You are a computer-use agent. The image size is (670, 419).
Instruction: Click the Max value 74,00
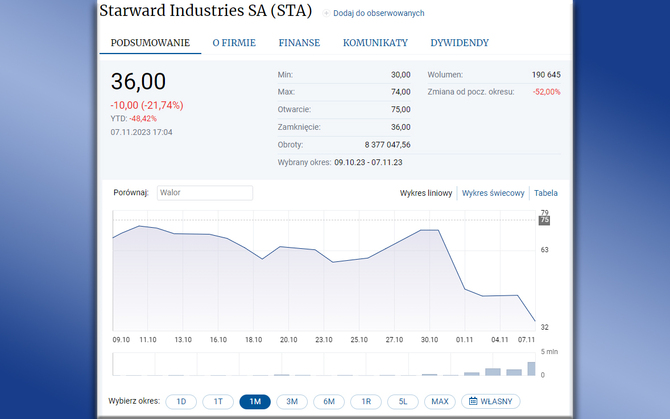[x=401, y=92]
